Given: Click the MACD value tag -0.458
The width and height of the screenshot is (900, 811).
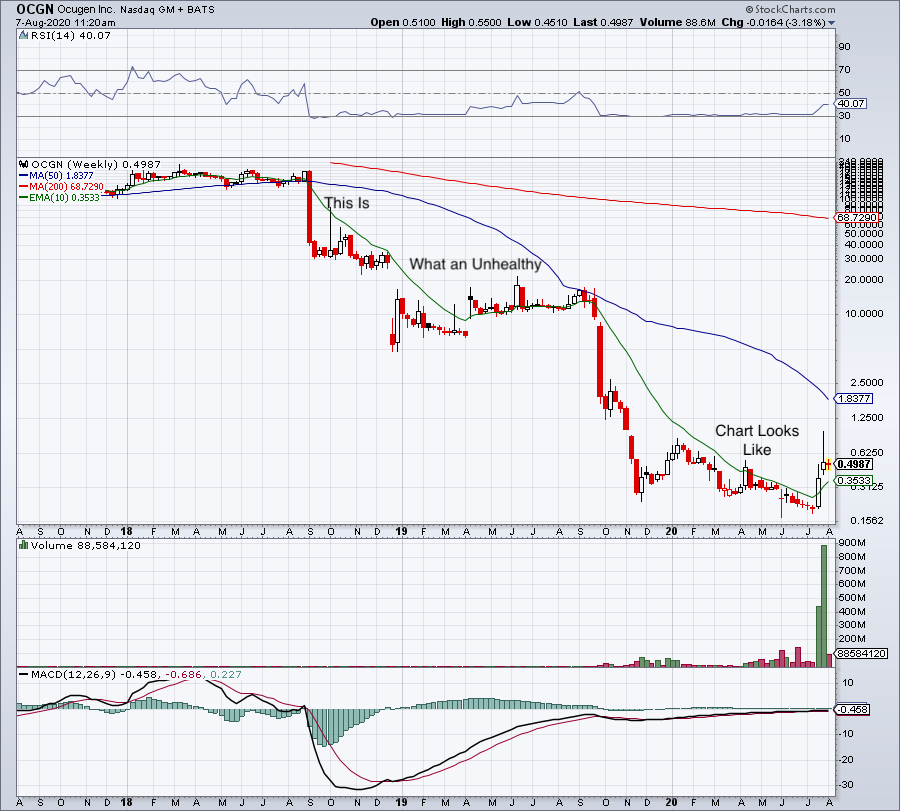Looking at the screenshot, I should 852,710.
